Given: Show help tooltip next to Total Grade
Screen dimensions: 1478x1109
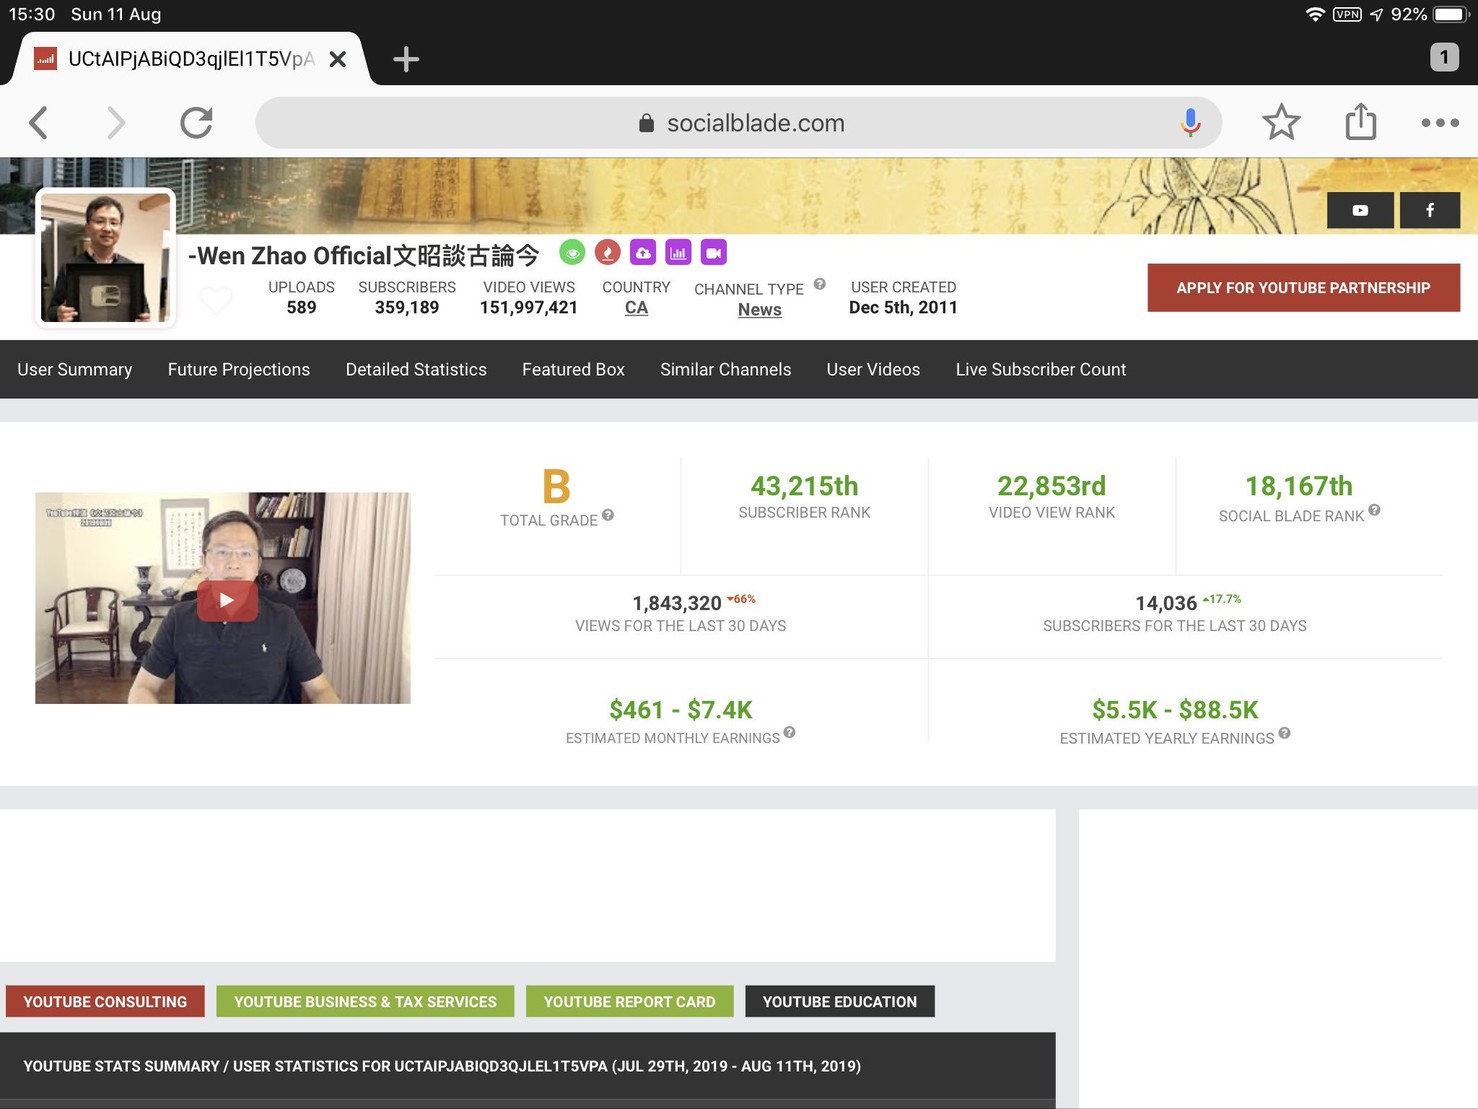Looking at the screenshot, I should 608,516.
